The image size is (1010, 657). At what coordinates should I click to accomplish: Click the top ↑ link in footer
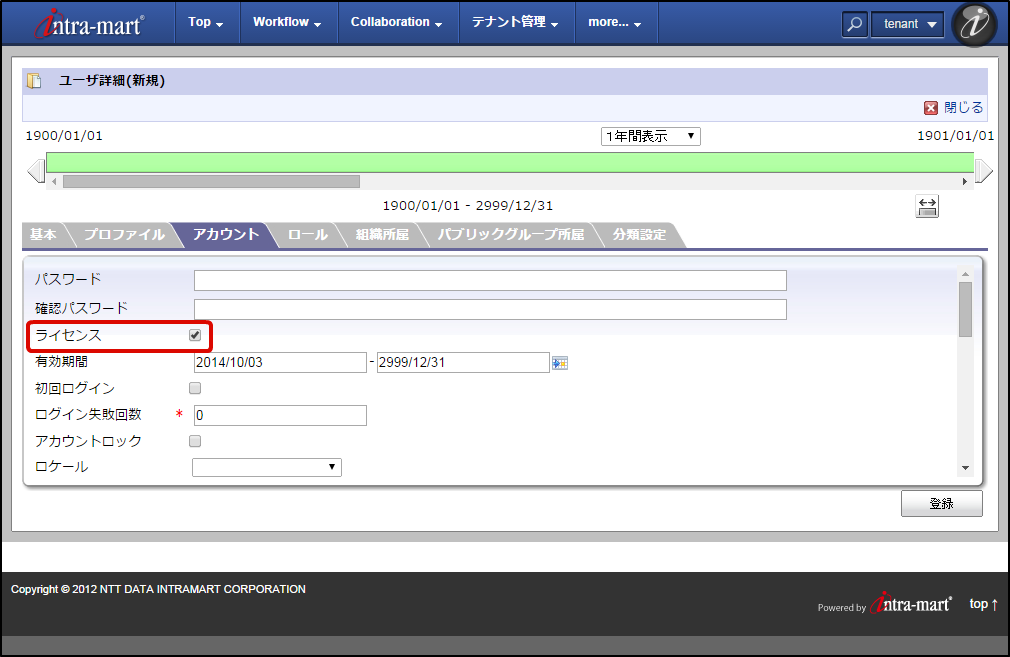[984, 604]
